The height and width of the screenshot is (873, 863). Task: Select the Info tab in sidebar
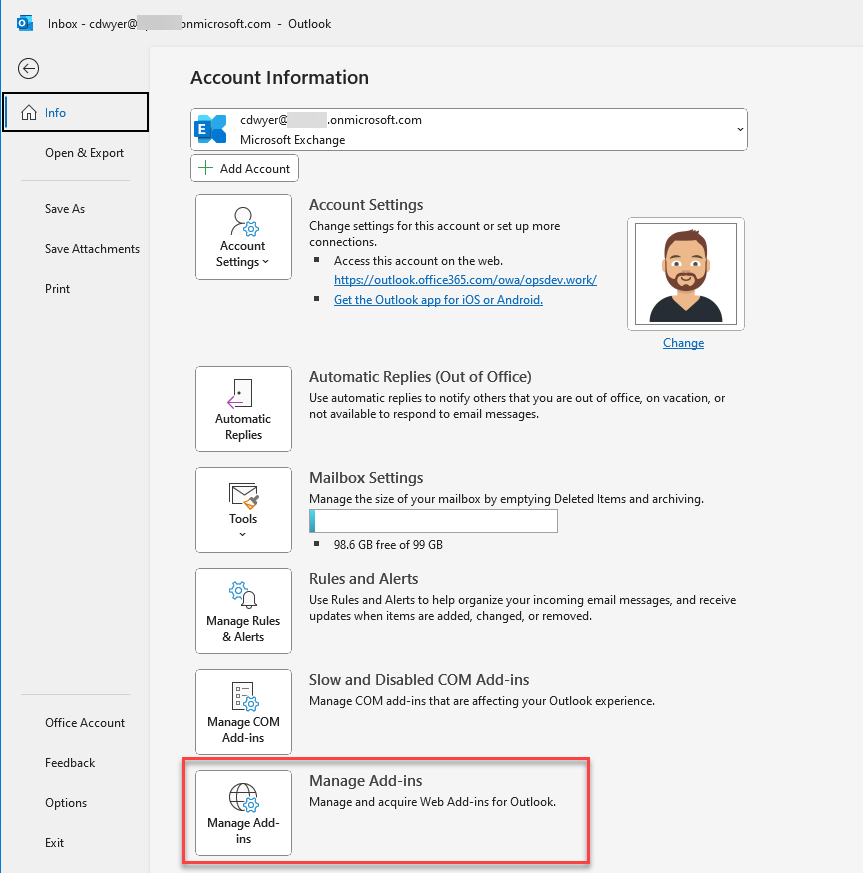[75, 112]
